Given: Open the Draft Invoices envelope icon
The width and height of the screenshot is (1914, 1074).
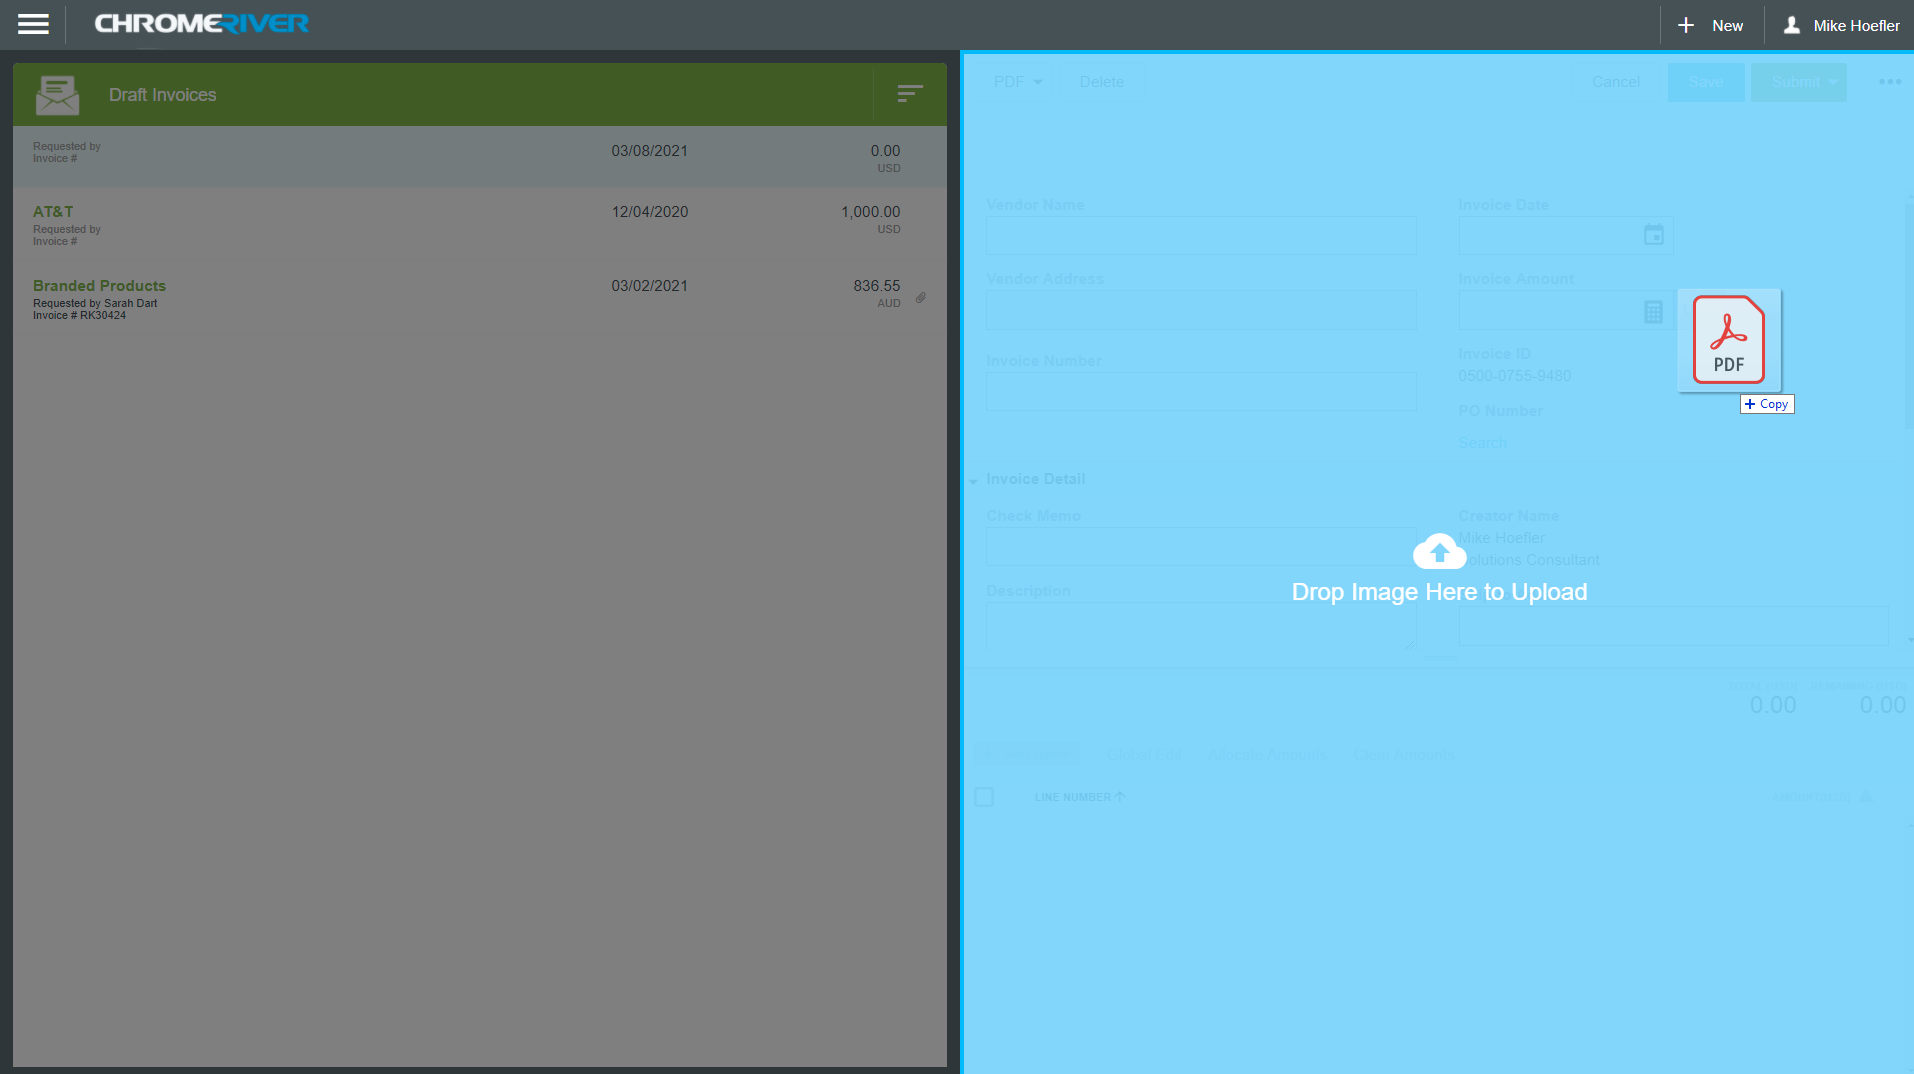Looking at the screenshot, I should tap(57, 94).
